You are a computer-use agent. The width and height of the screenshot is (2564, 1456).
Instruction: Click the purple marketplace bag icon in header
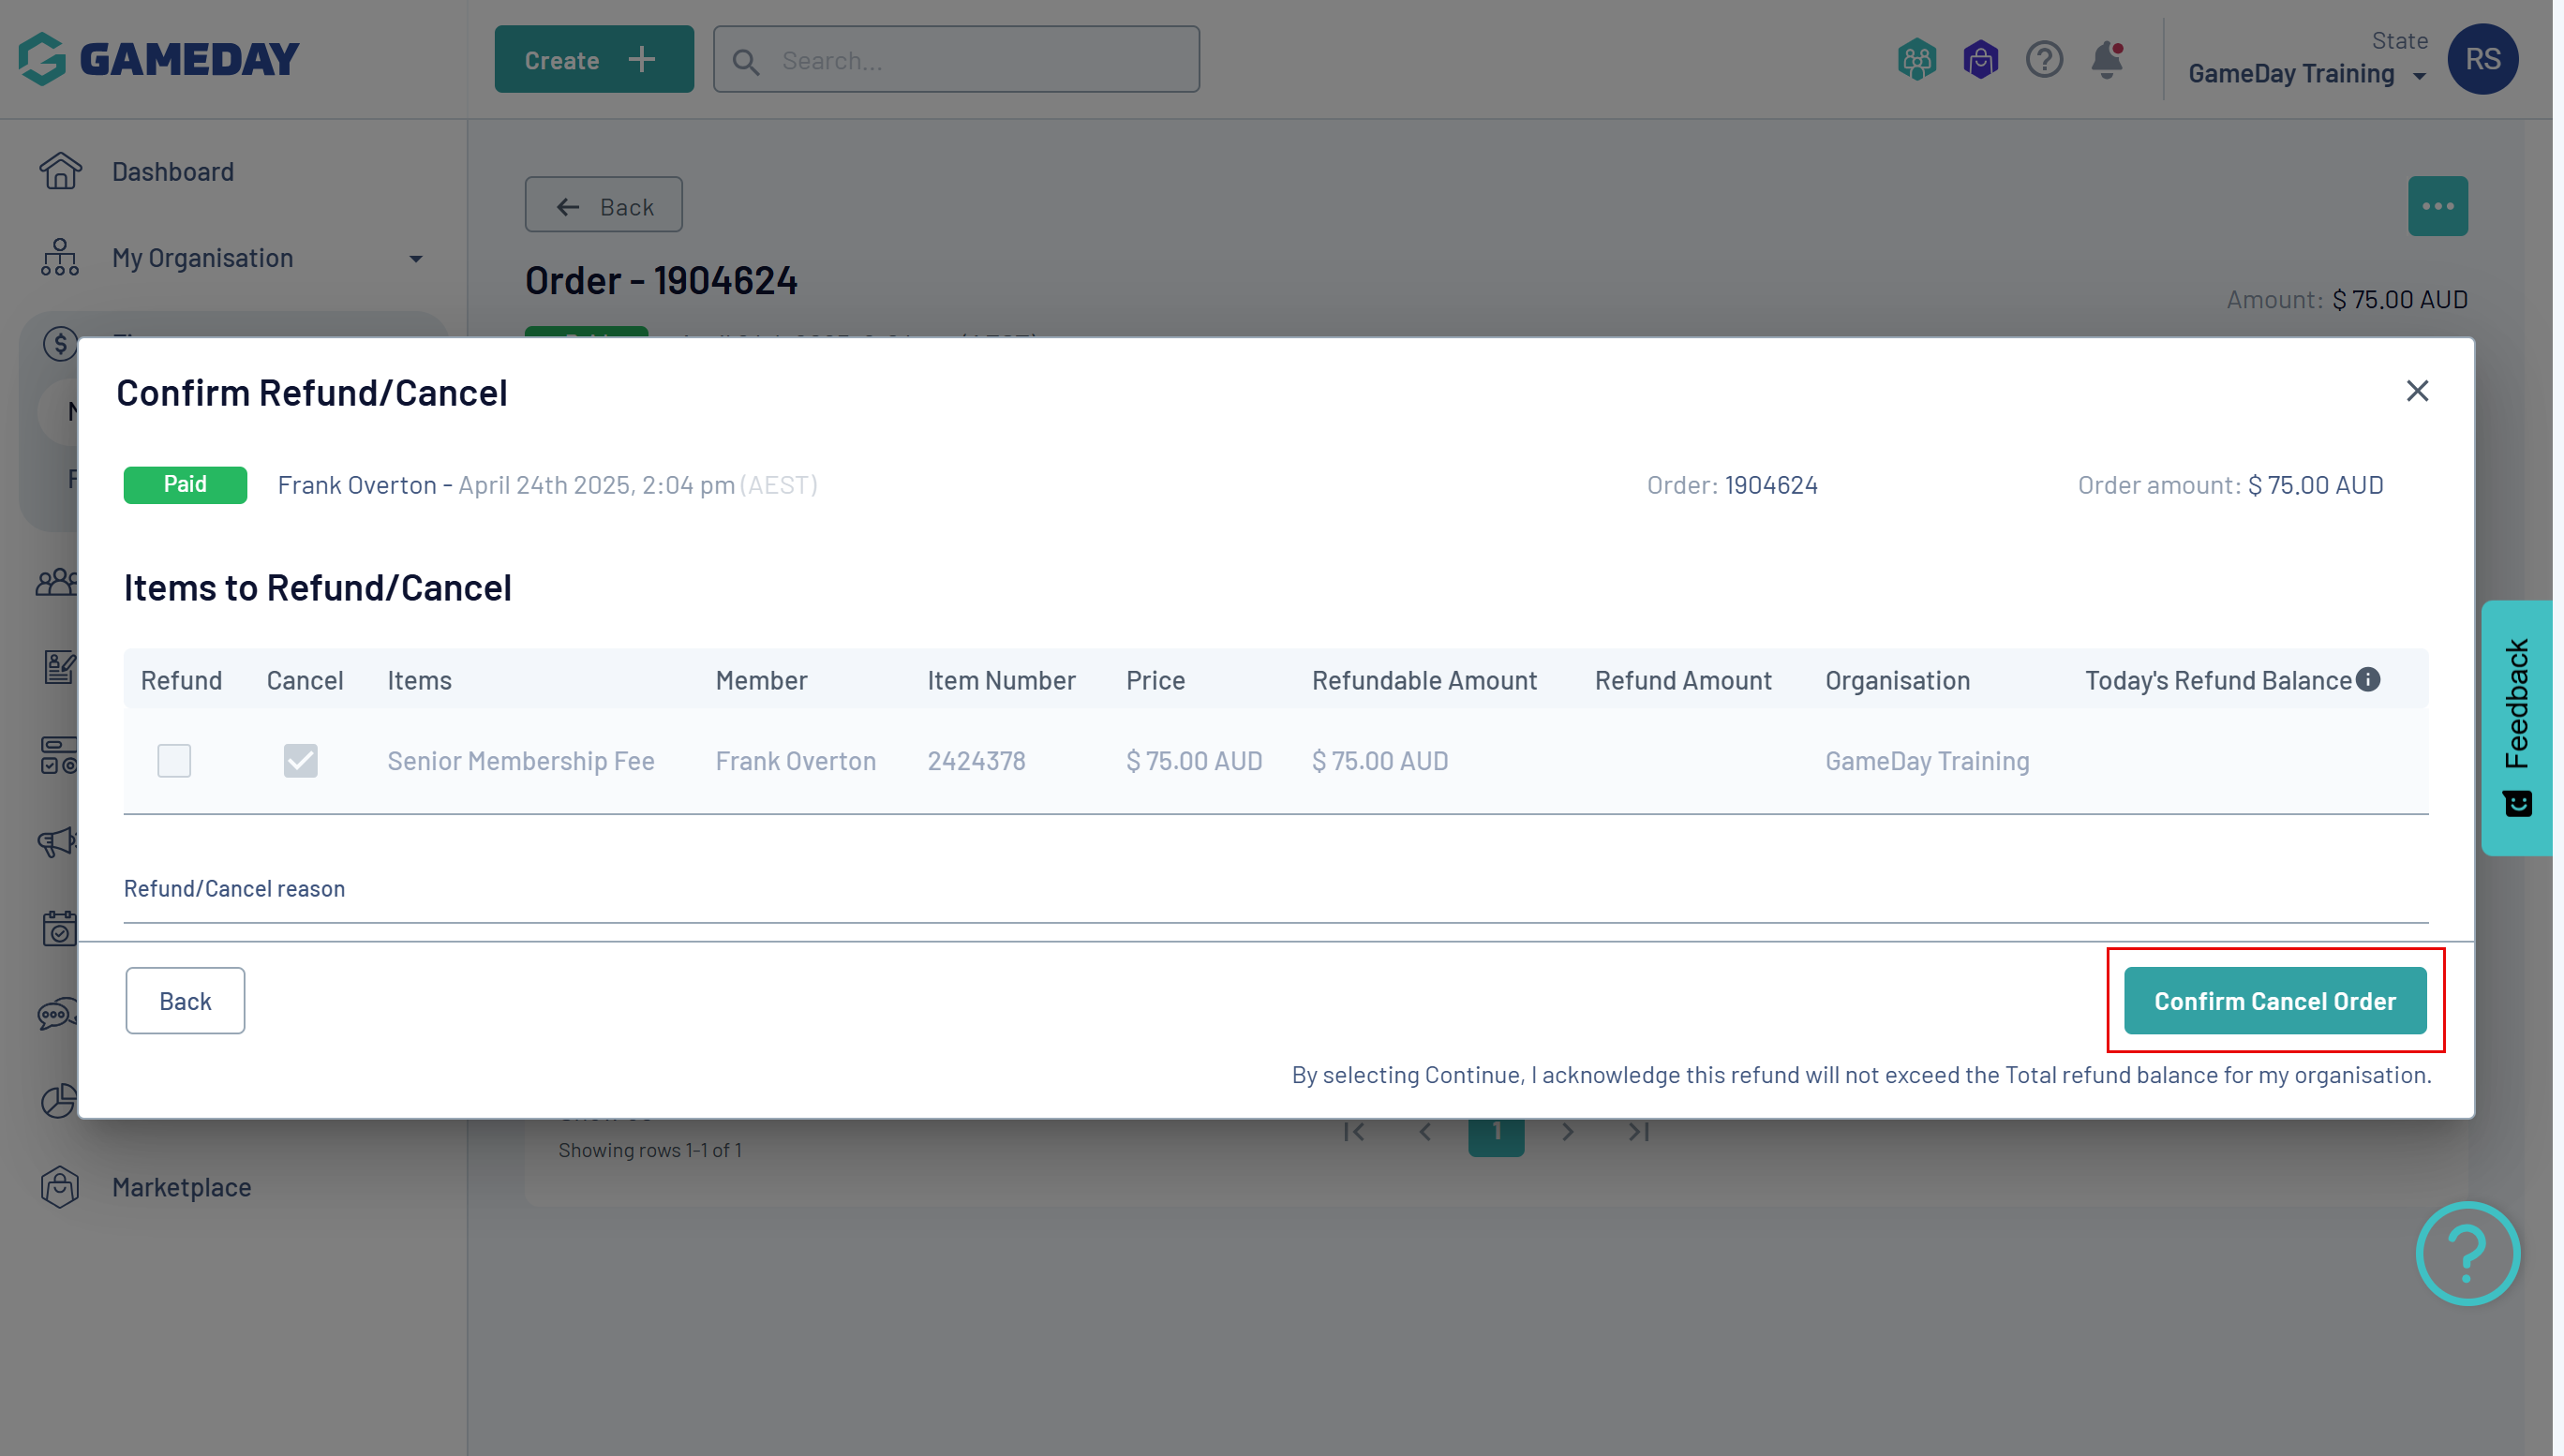click(1980, 60)
